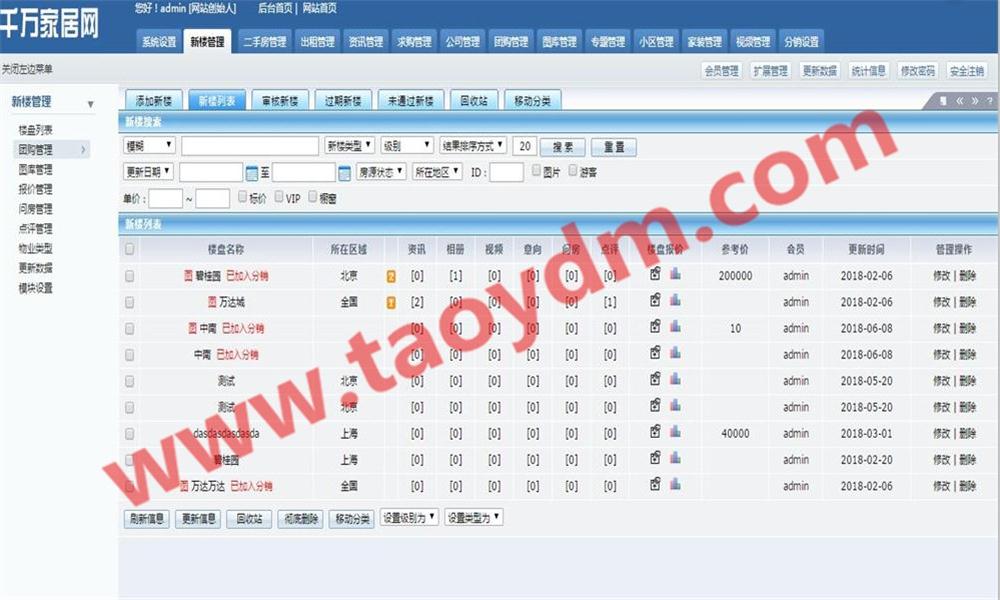Open bar chart icon for dasdasdasdasda row
The image size is (1000, 600).
pyautogui.click(x=675, y=432)
